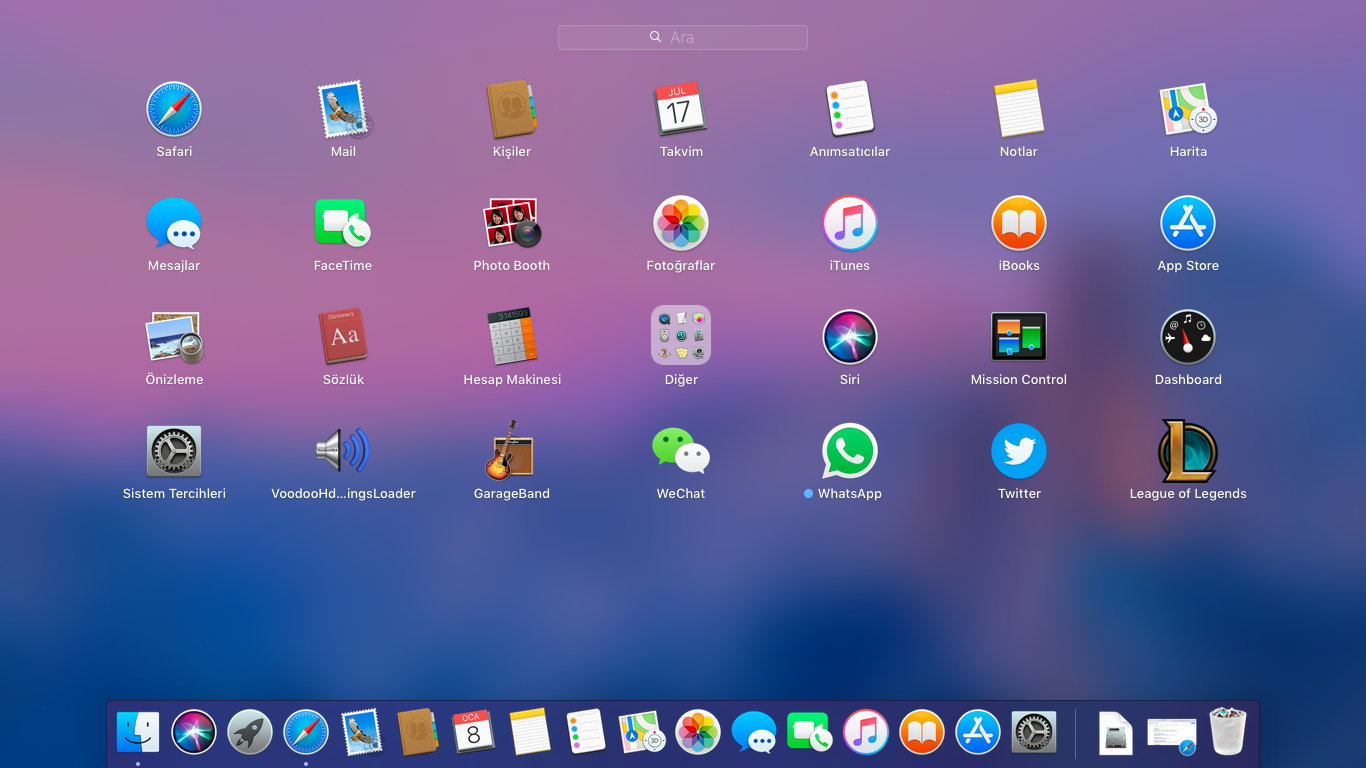Open the disk image file in the Dock
Viewport: 1366px width, 768px height.
[x=1116, y=733]
